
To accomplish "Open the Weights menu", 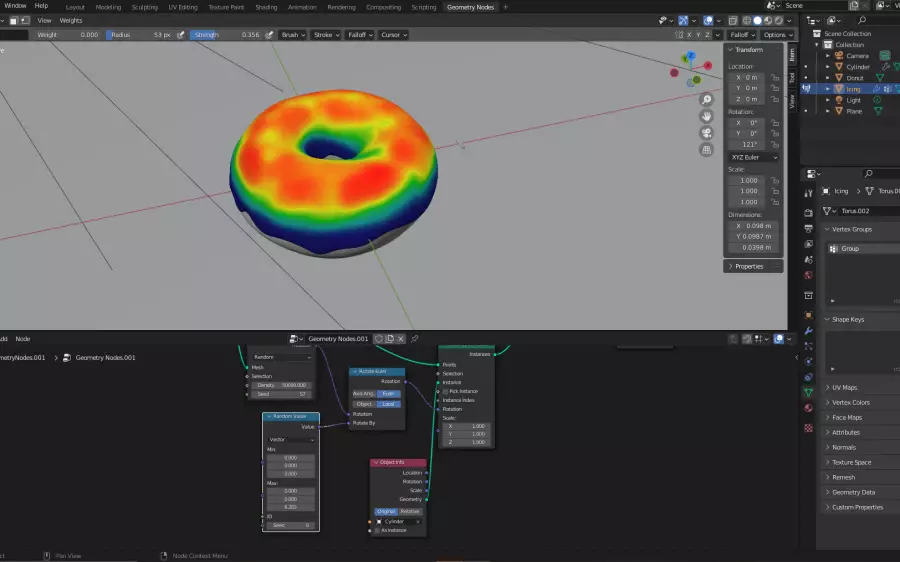I will point(71,20).
